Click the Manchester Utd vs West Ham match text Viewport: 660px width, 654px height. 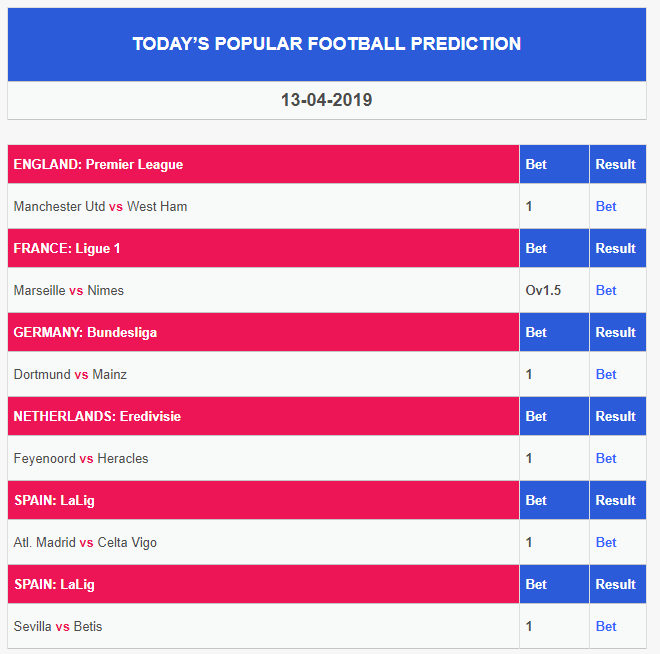100,206
